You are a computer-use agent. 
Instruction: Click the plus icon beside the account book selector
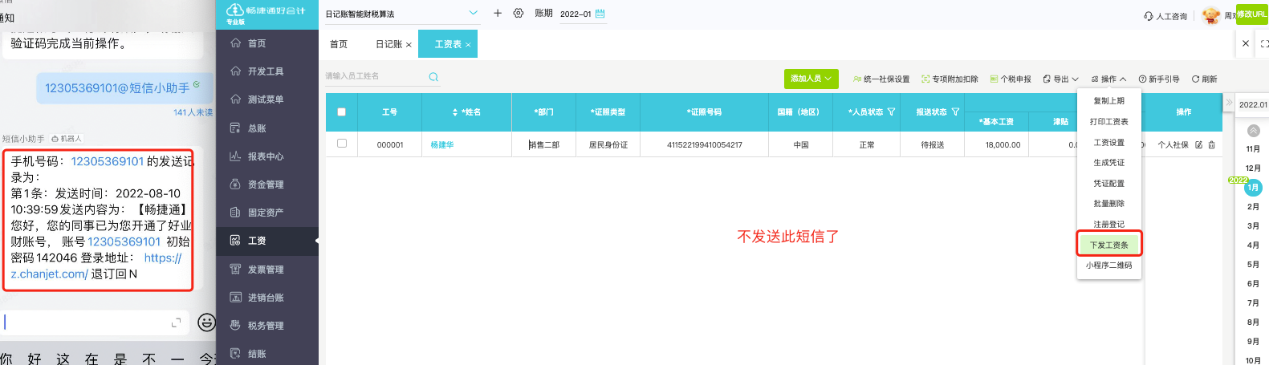point(498,13)
